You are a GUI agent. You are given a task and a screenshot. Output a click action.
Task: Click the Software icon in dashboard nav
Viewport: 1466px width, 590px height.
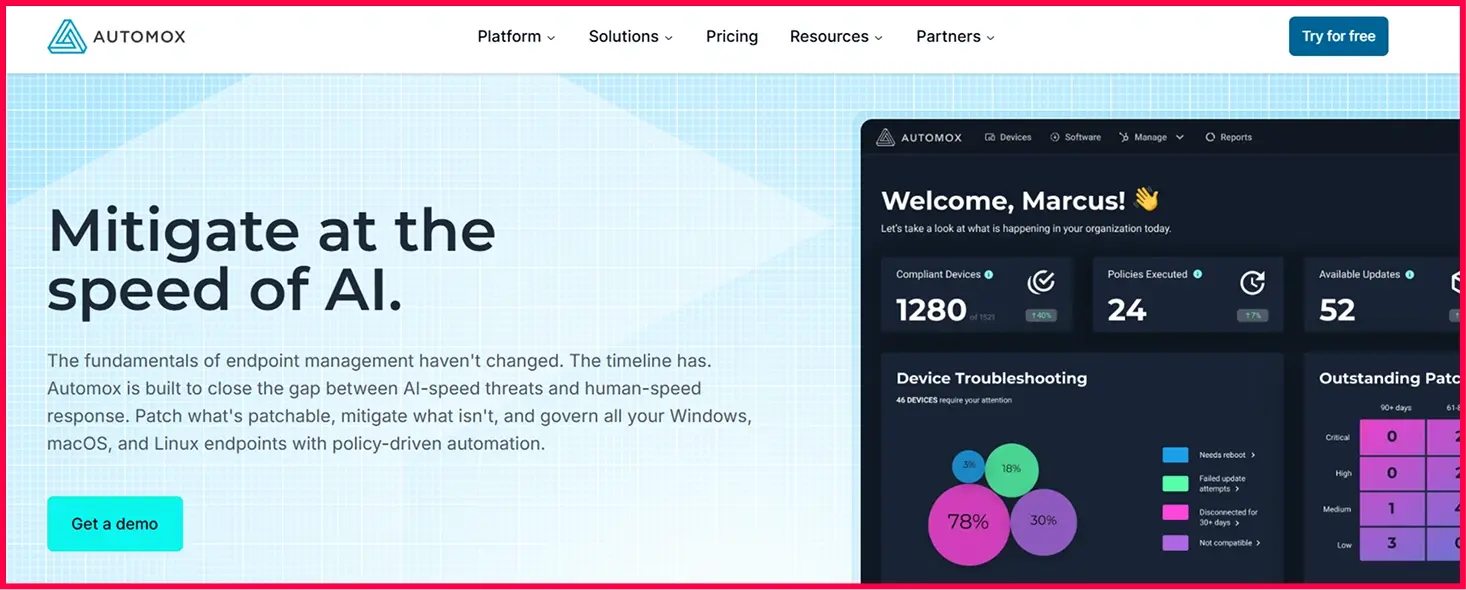pos(1055,137)
